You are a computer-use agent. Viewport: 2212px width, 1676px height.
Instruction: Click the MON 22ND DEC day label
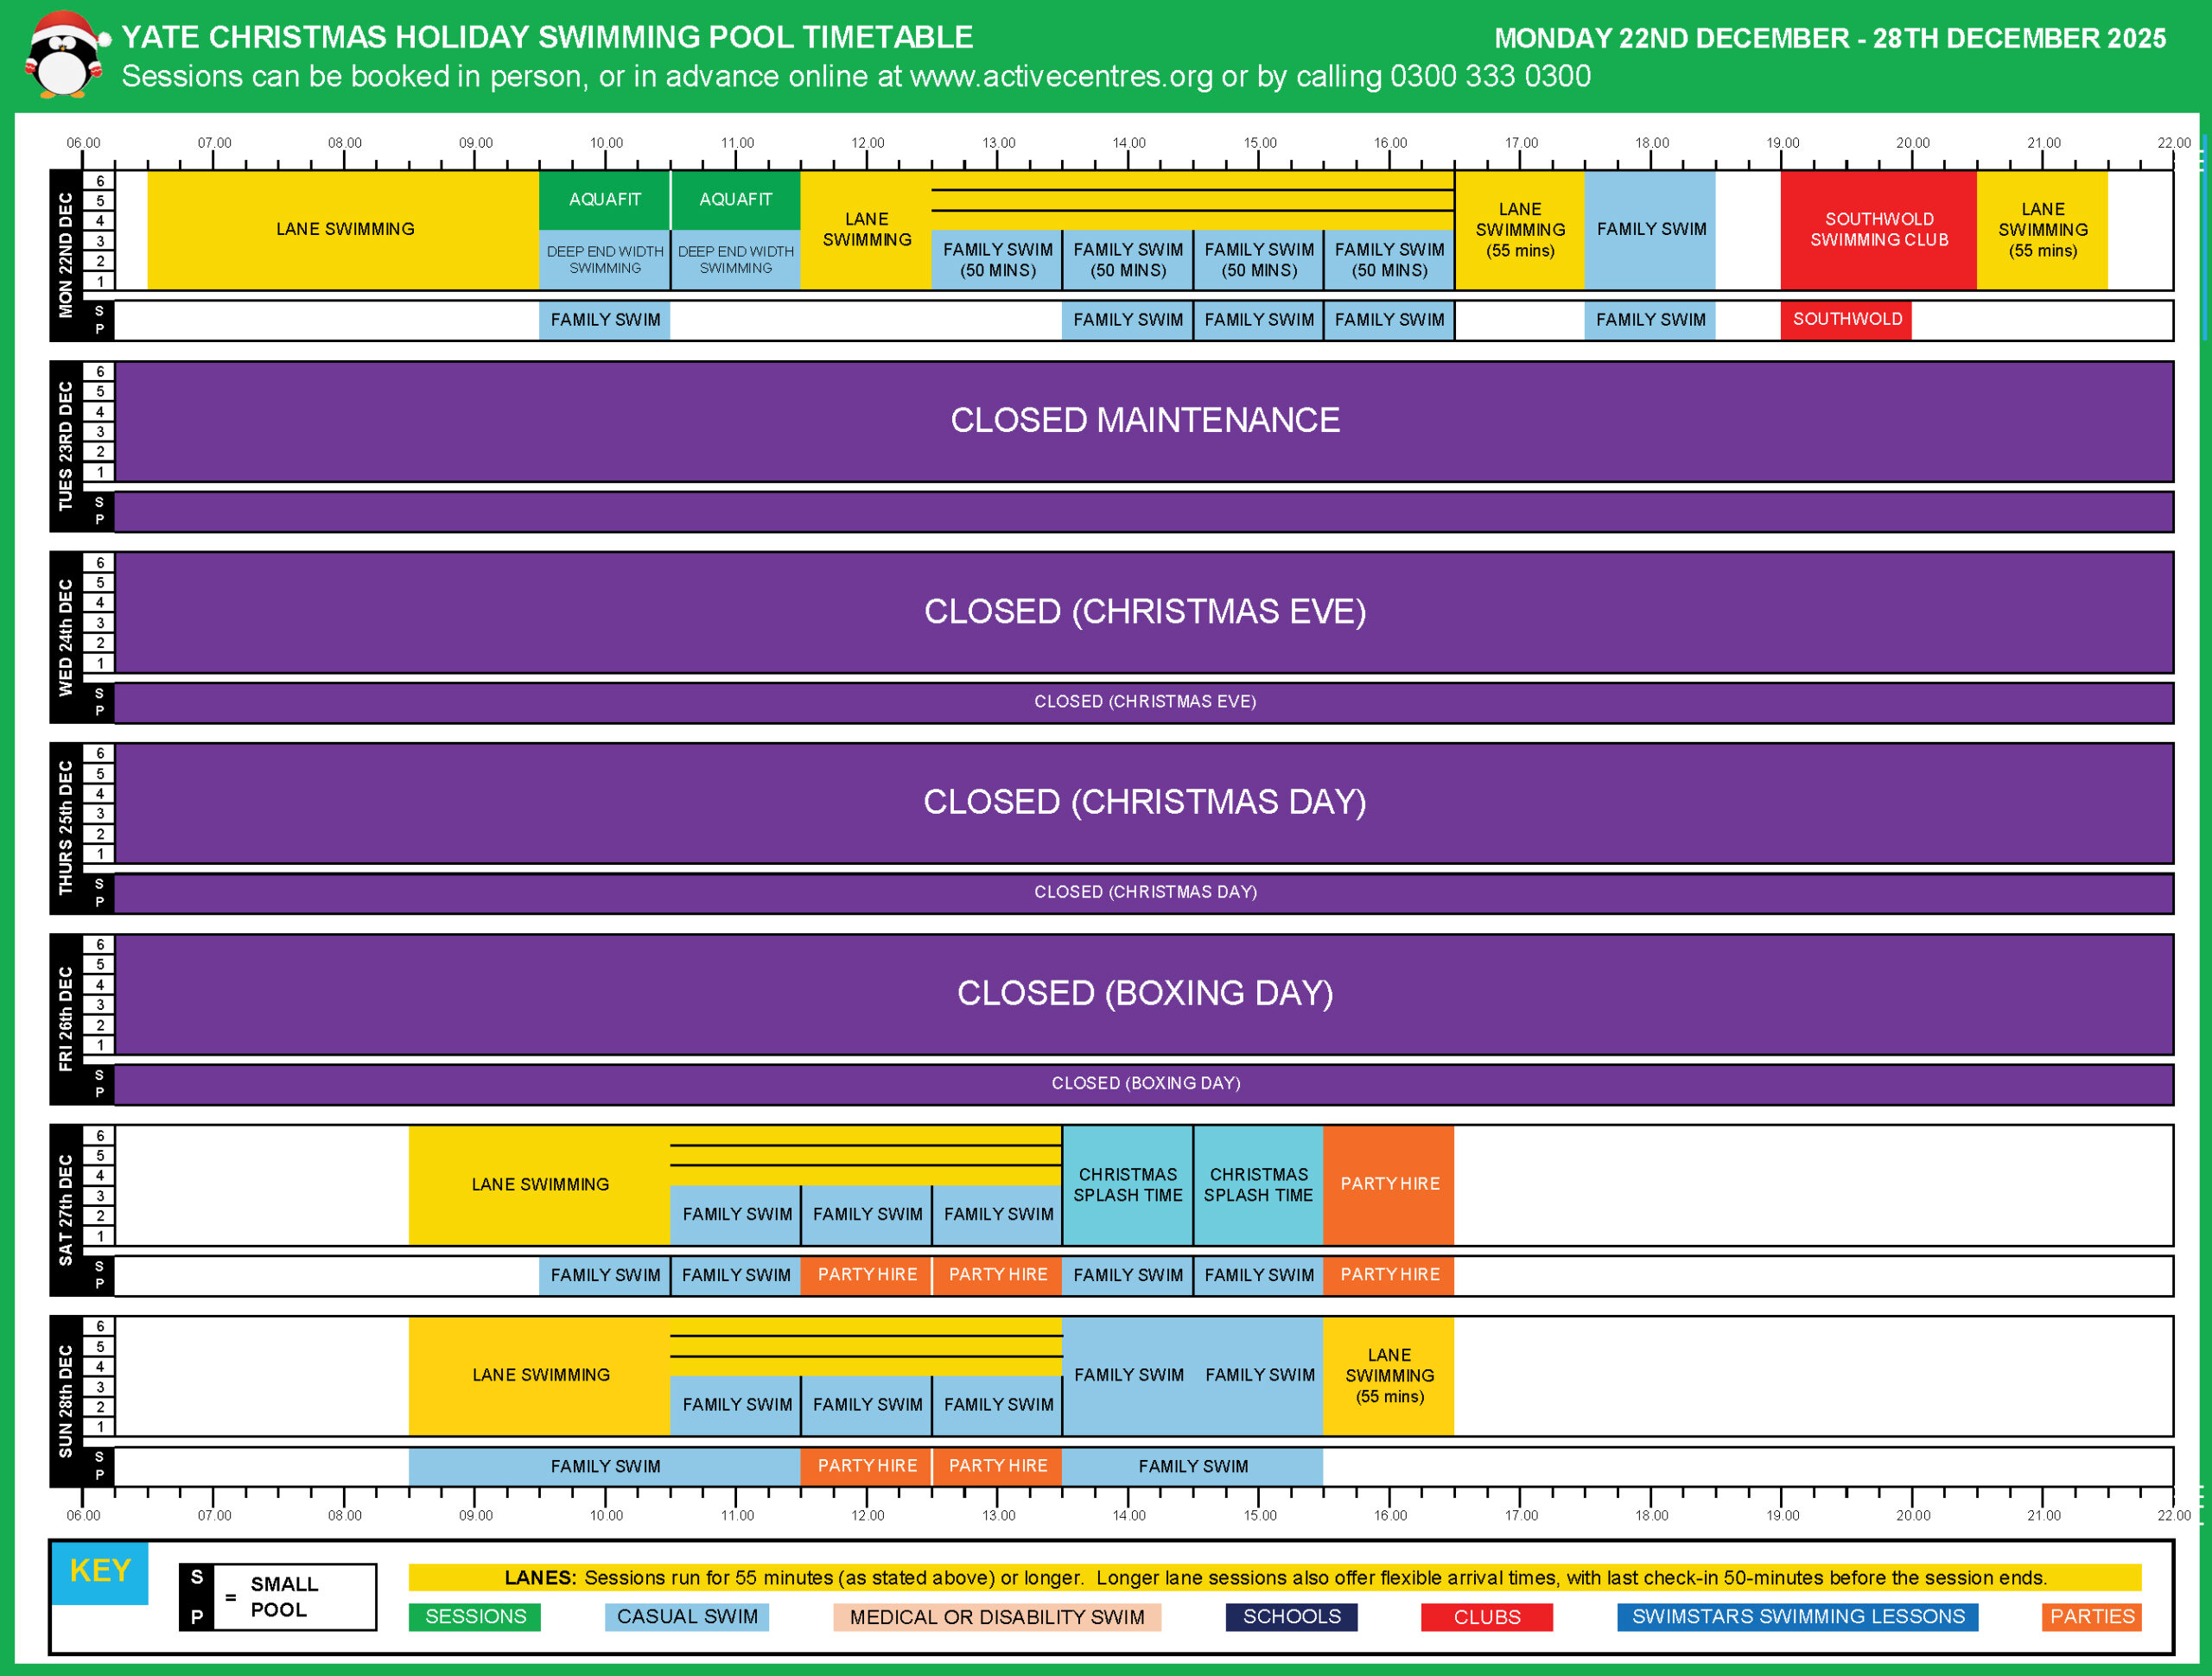point(66,256)
